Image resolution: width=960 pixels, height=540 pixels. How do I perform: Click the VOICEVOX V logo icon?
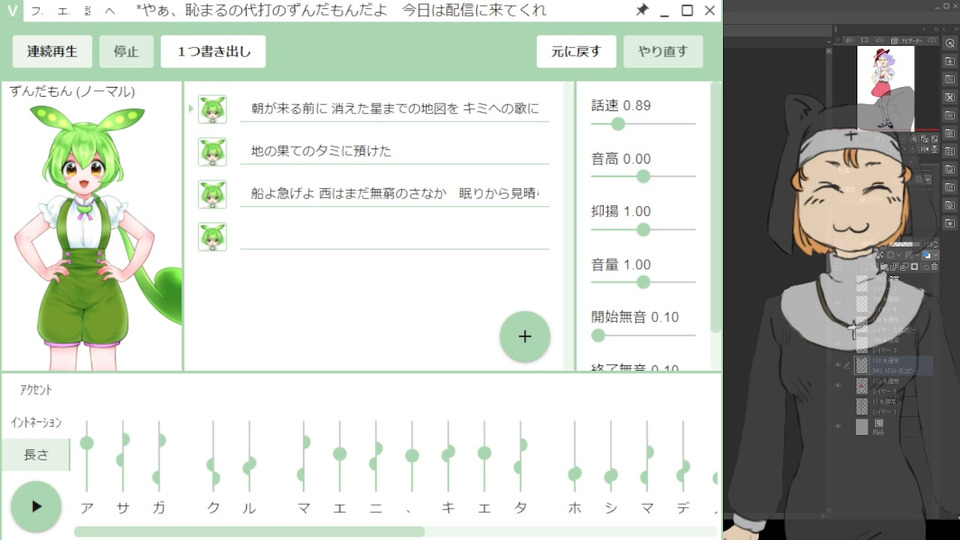[12, 10]
